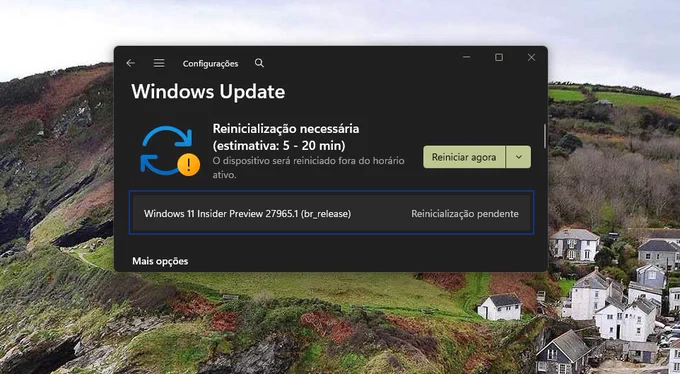Viewport: 680px width, 374px height.
Task: Minimize the Configurações window
Action: pos(467,57)
